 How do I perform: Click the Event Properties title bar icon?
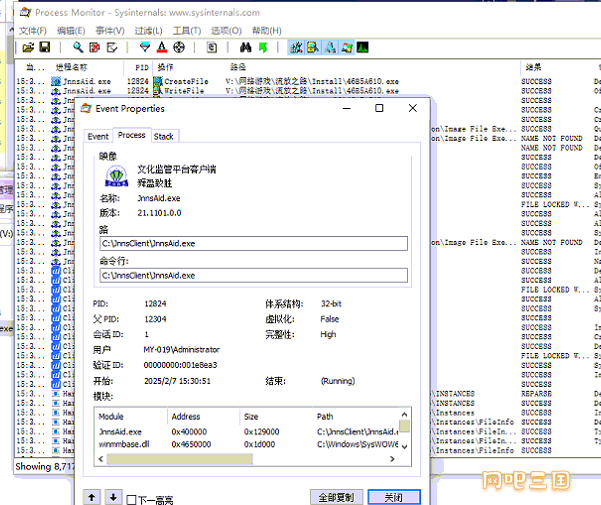86,108
